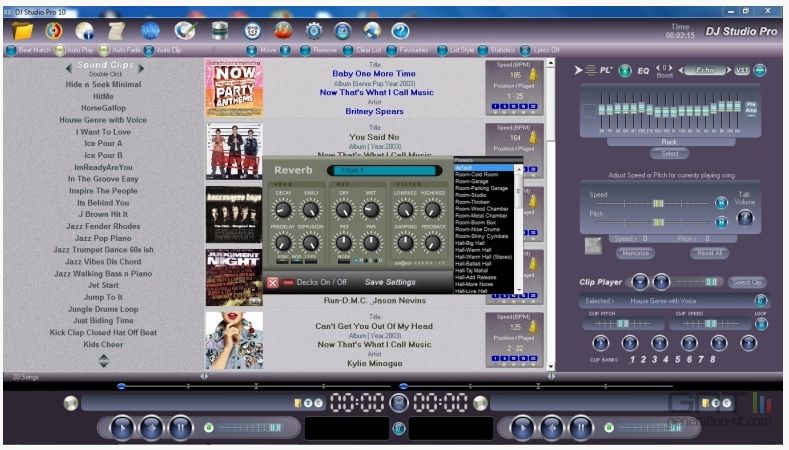Viewport: 789px width, 450px height.
Task: Click the flame burn toolbar icon
Action: [283, 31]
